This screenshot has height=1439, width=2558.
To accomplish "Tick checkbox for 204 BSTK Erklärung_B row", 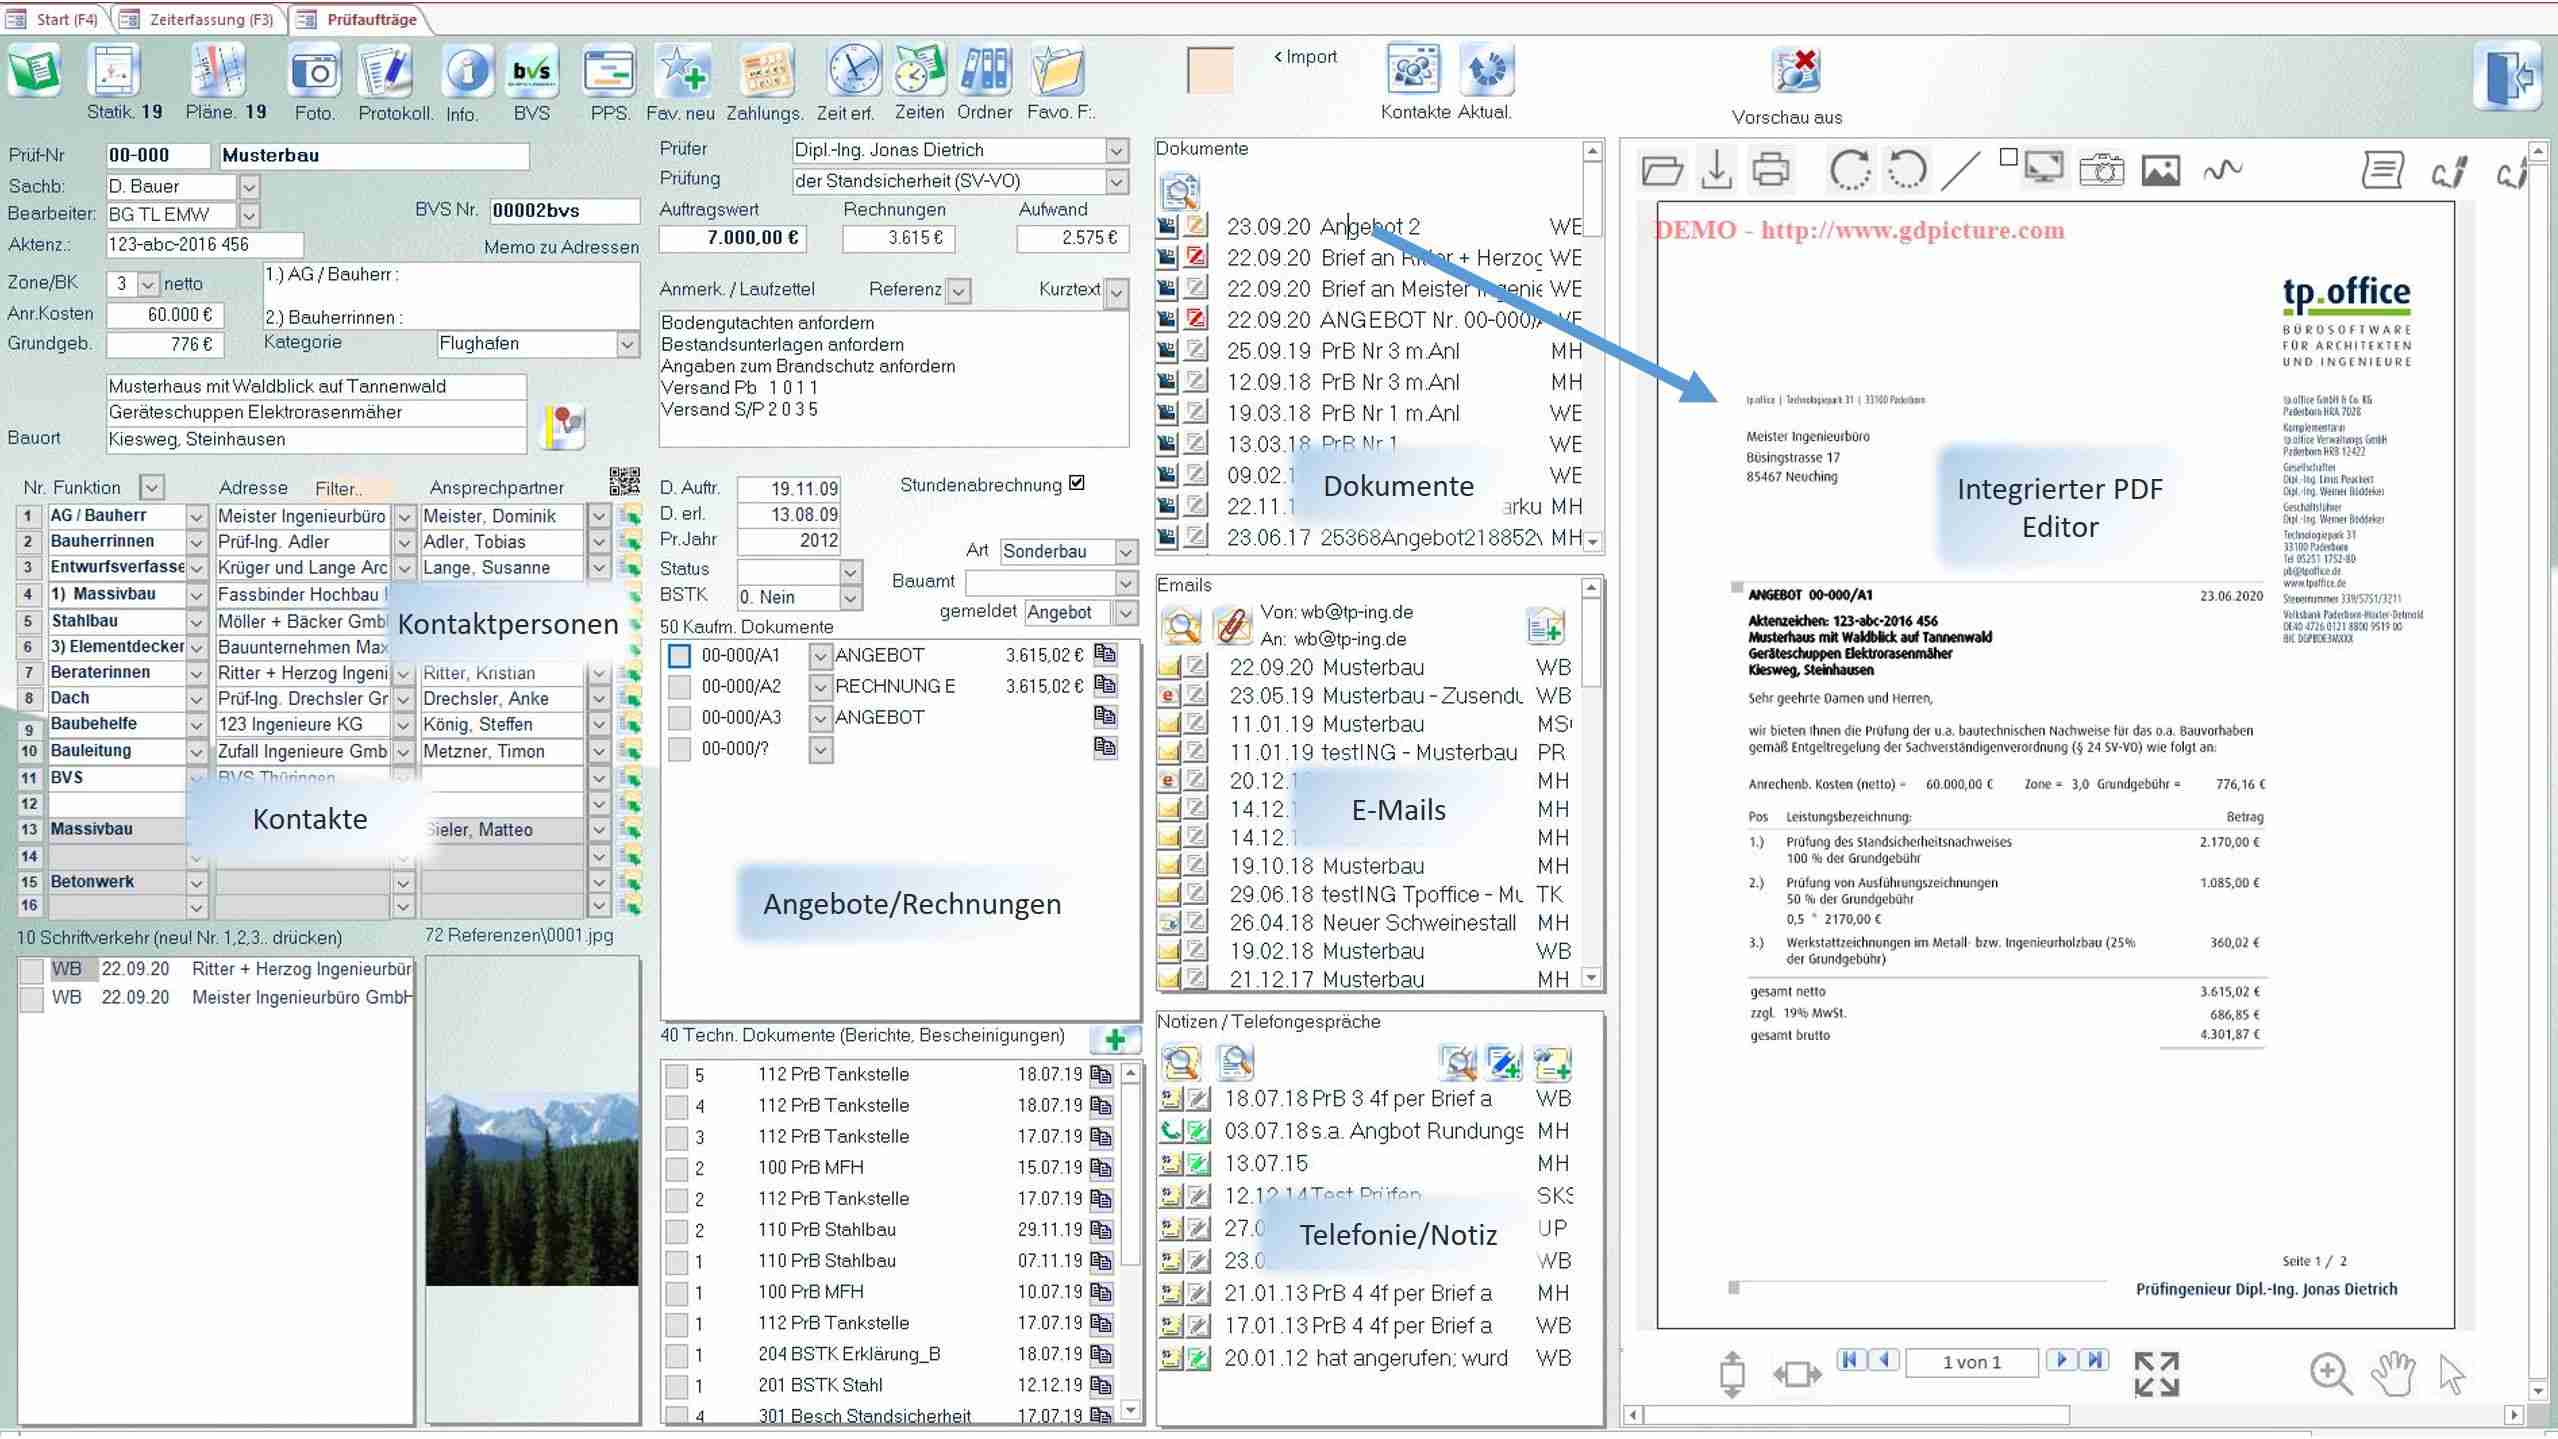I will coord(677,1355).
